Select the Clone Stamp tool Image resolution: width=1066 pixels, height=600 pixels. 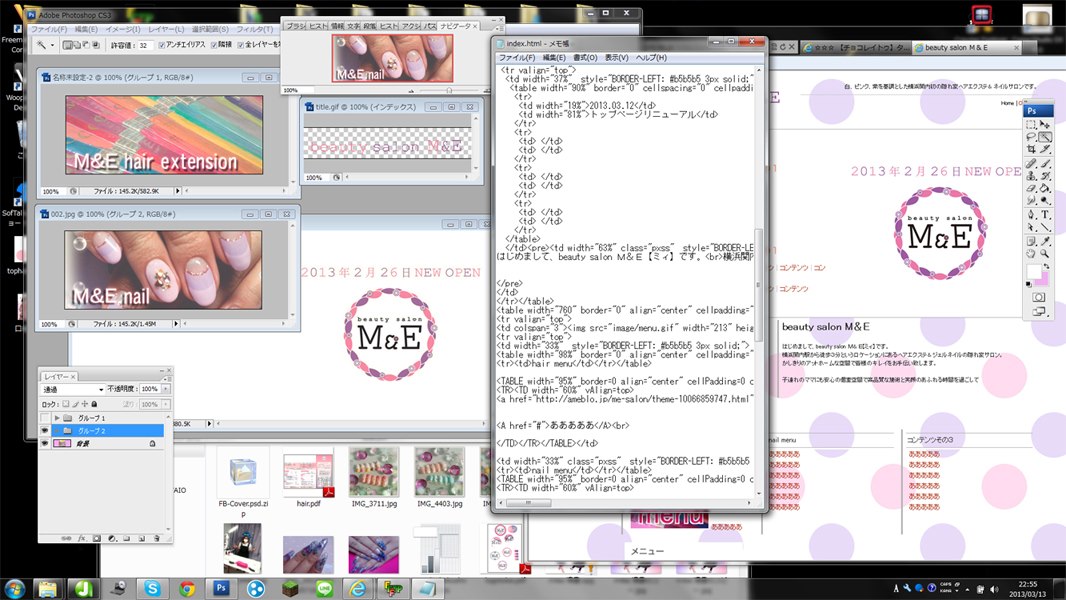point(1031,175)
